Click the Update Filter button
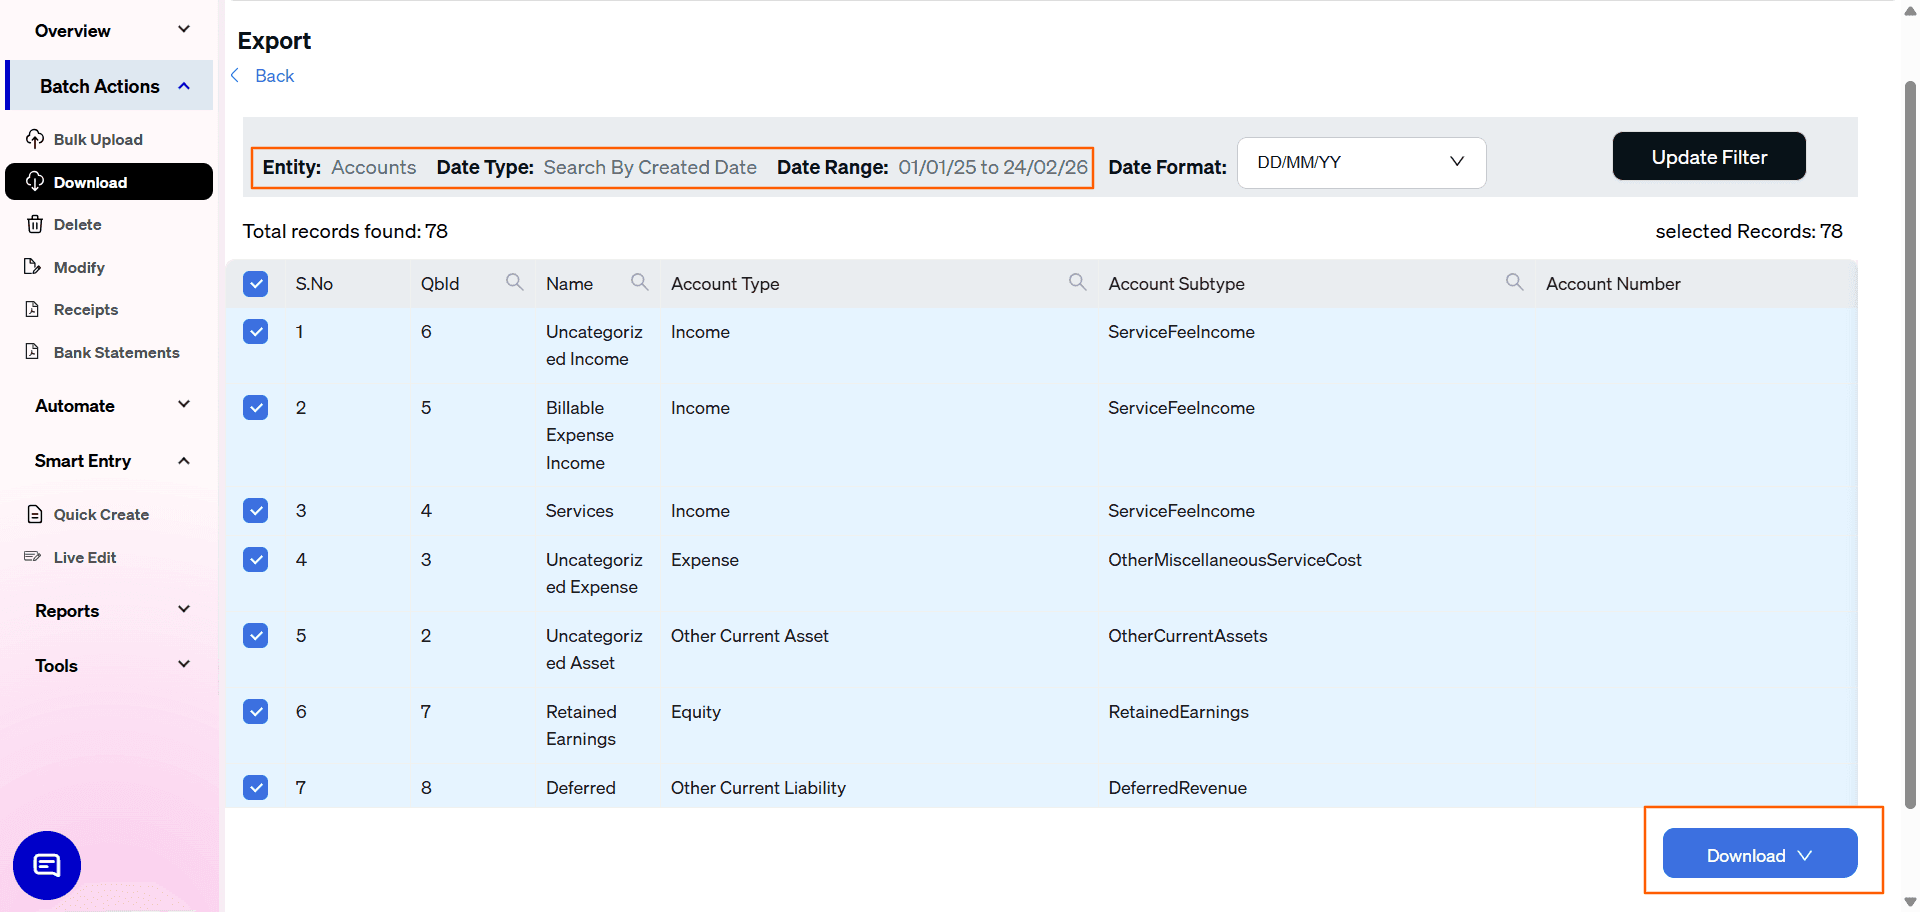1920x912 pixels. click(1708, 156)
